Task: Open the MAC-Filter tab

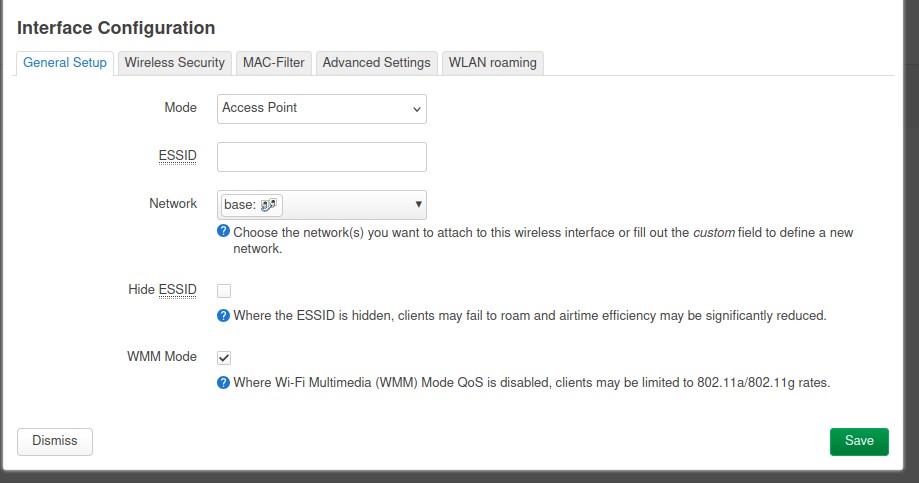Action: point(274,63)
